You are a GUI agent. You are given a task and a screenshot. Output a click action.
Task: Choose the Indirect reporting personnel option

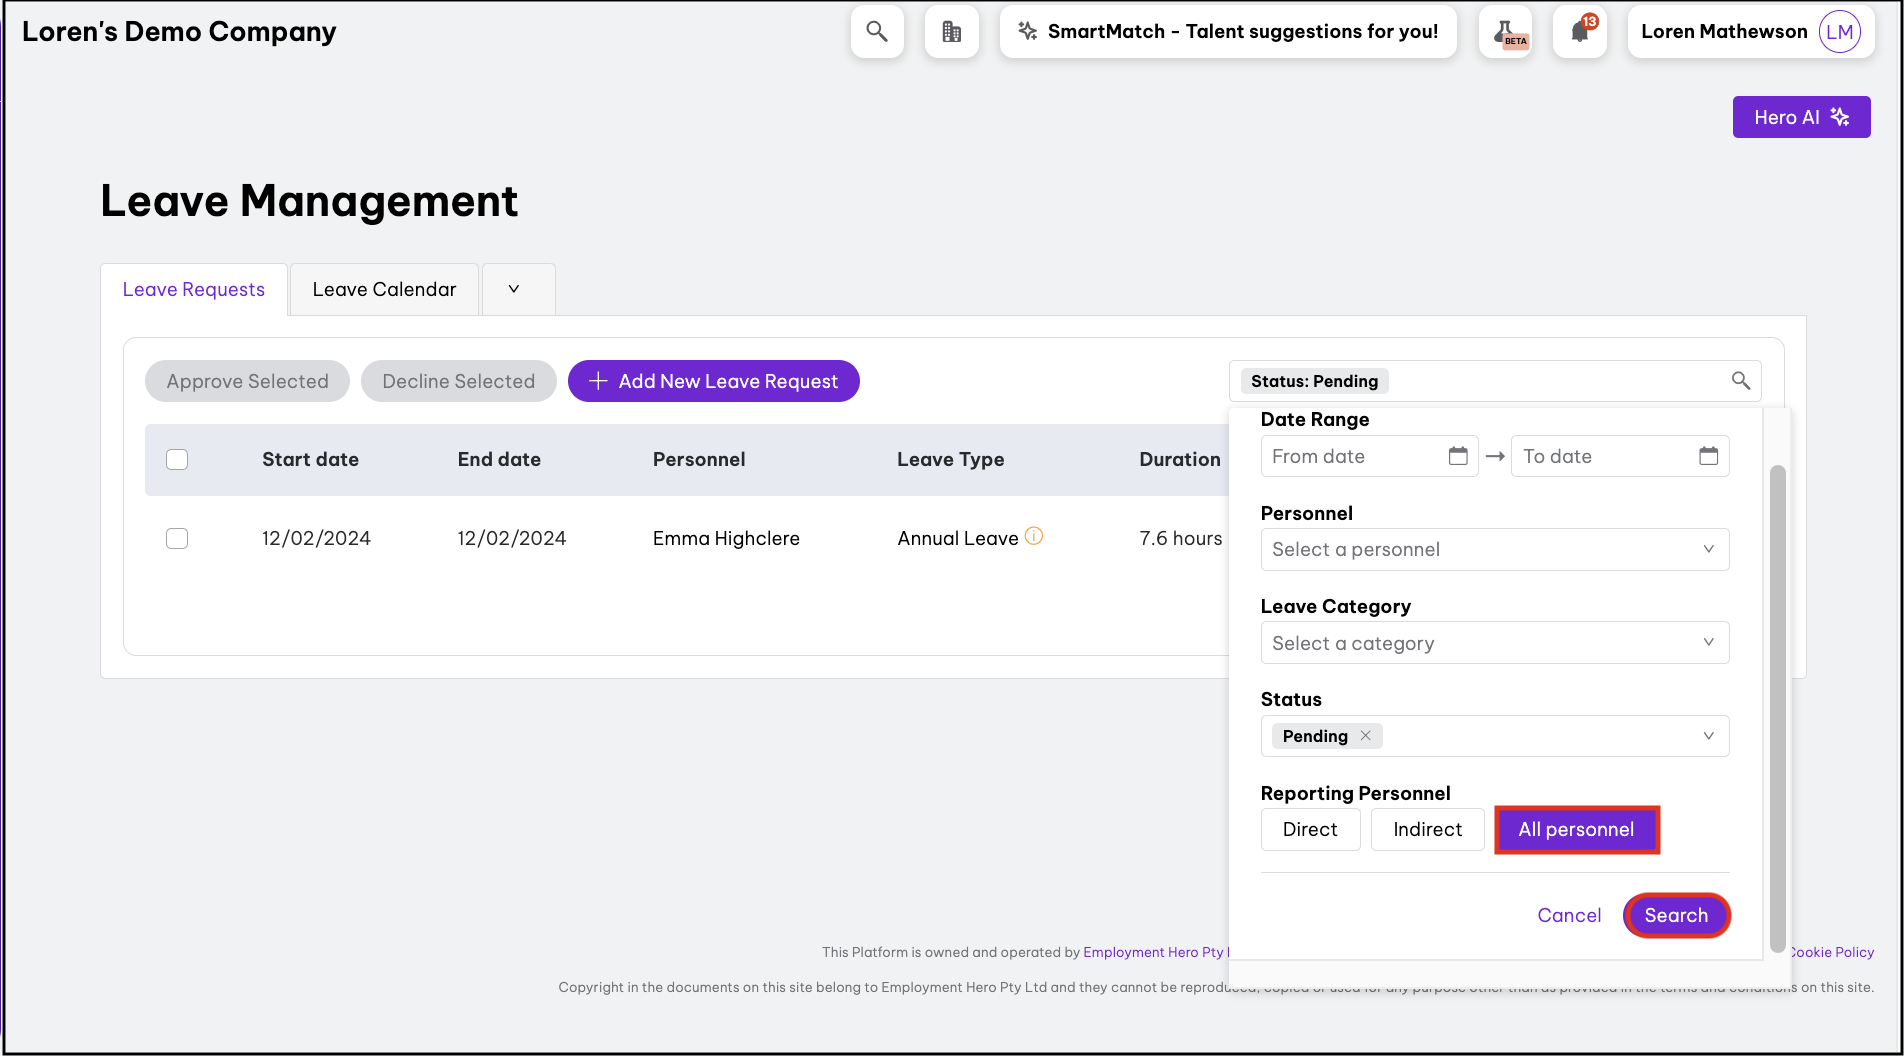1427,830
